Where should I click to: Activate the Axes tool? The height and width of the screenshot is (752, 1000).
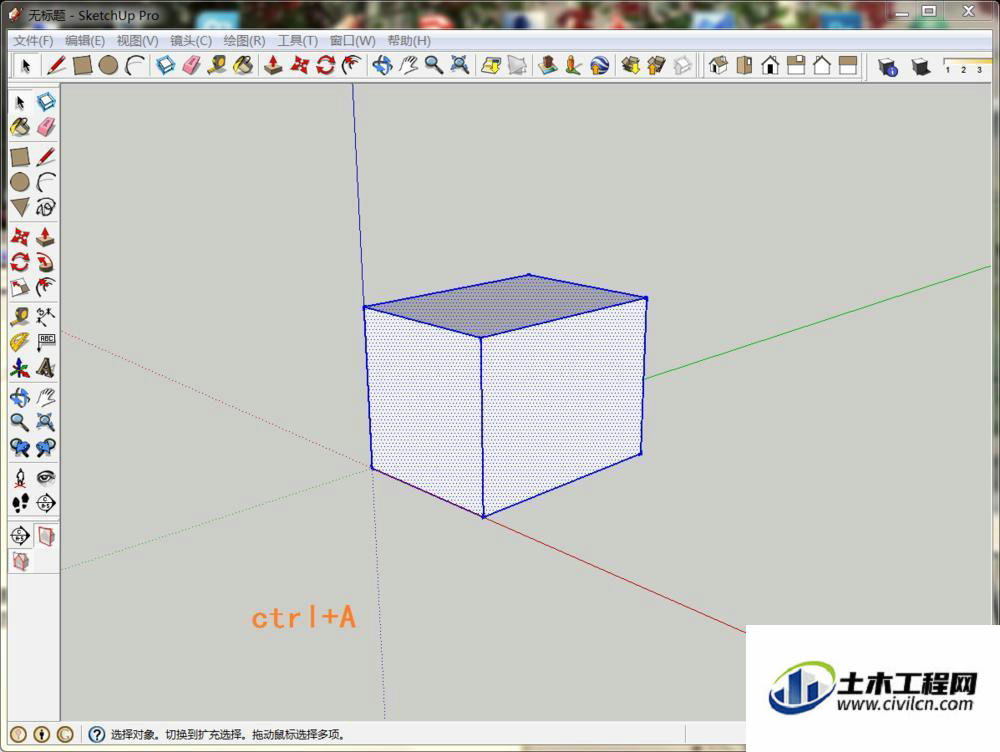point(20,368)
